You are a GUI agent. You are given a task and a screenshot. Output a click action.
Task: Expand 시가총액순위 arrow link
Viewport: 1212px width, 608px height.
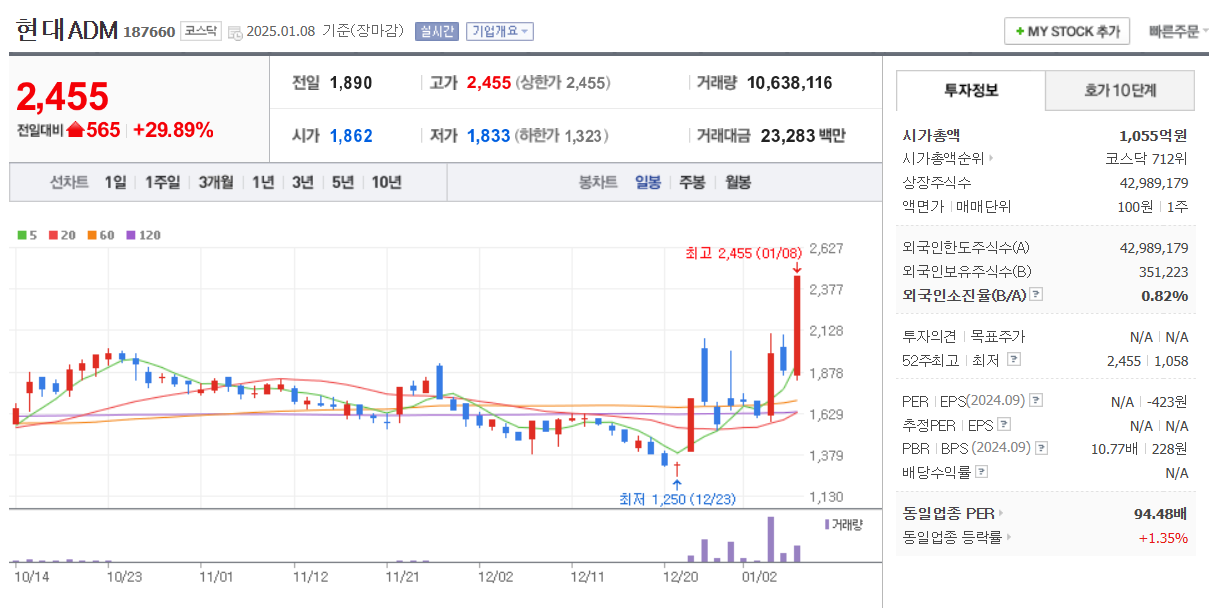click(x=992, y=158)
